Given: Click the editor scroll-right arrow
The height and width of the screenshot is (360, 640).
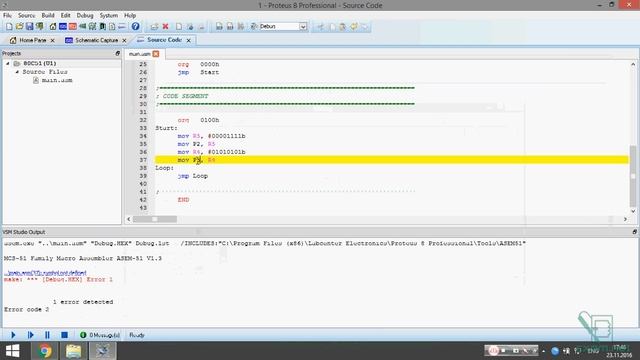Looking at the screenshot, I should tap(625, 219).
